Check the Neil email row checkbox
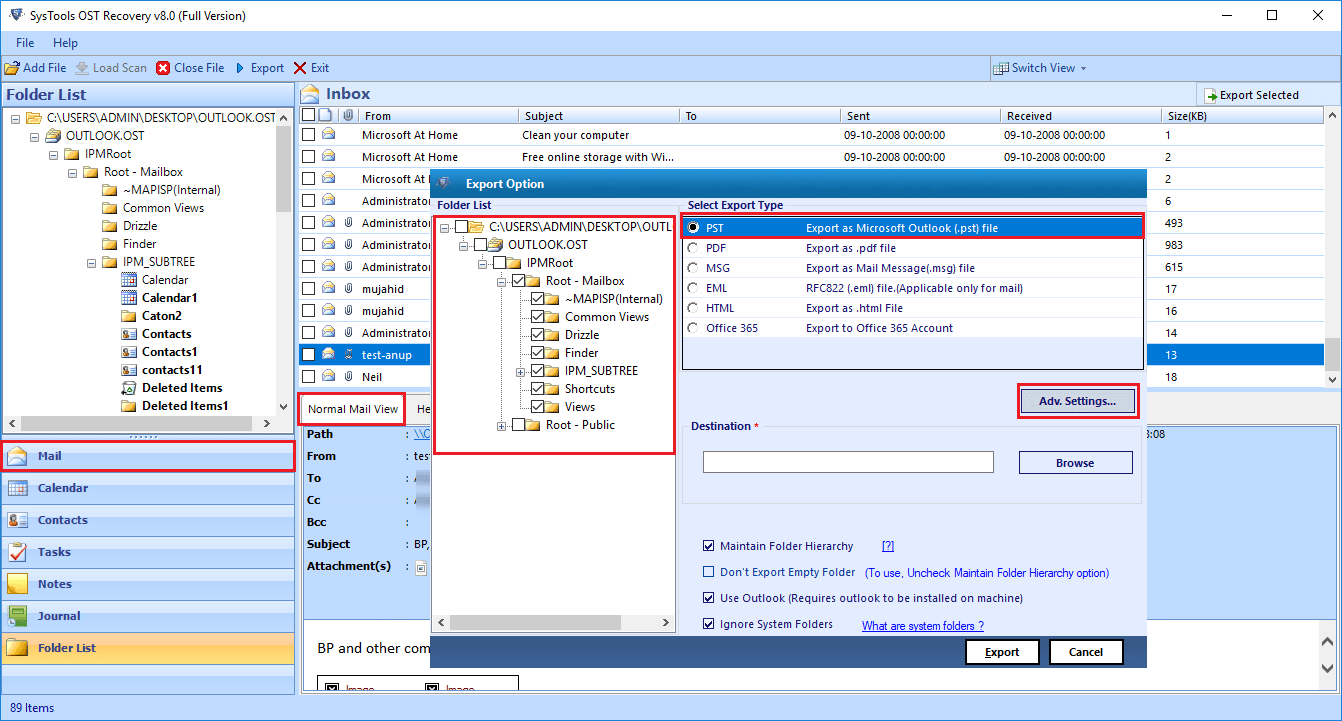 309,377
